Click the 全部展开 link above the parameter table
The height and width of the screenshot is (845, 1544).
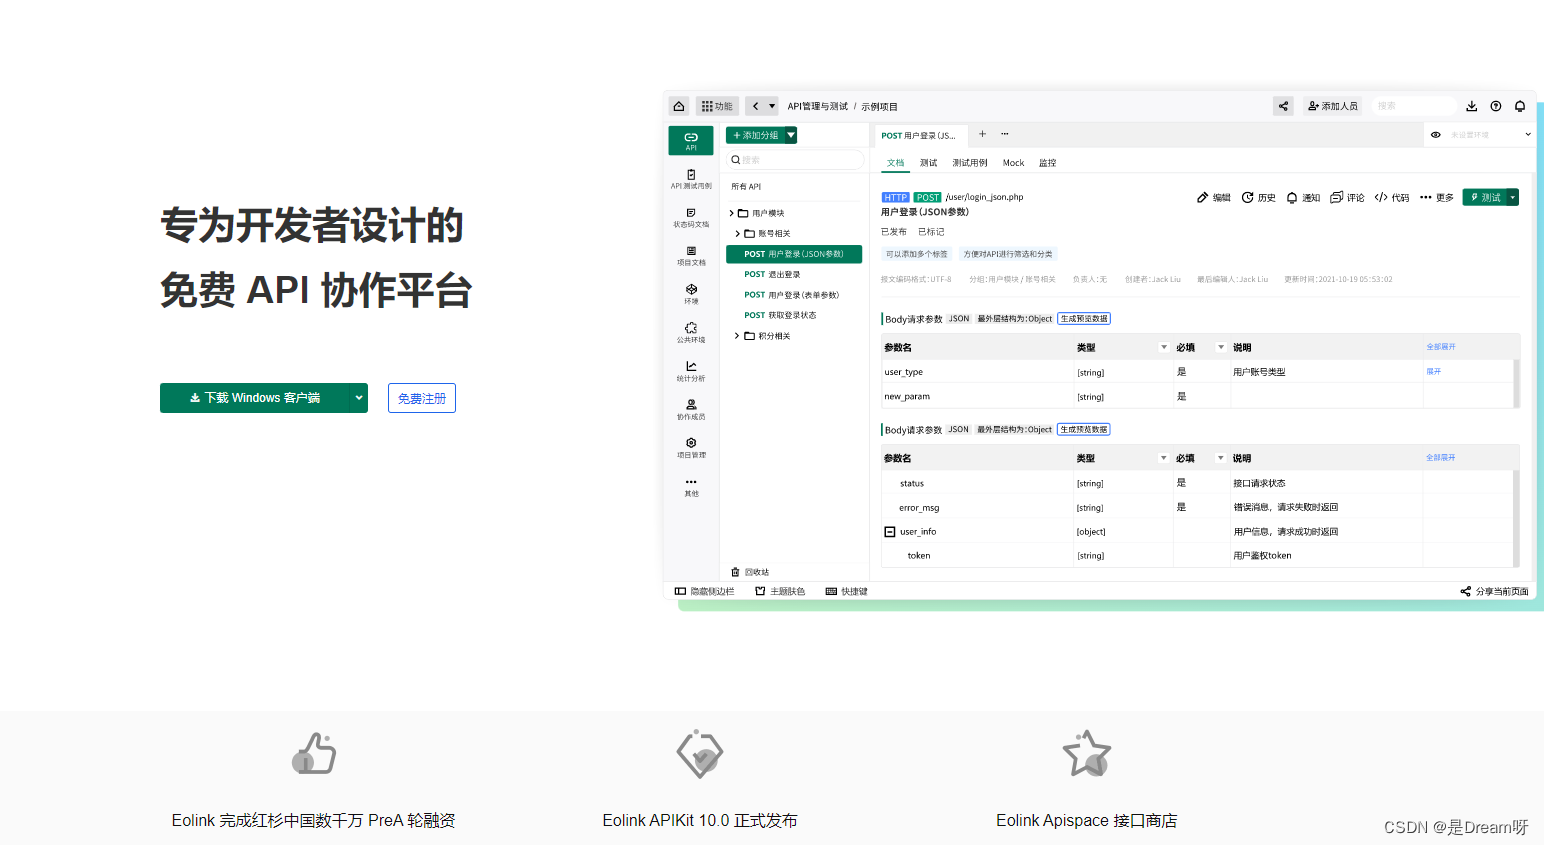click(1440, 346)
